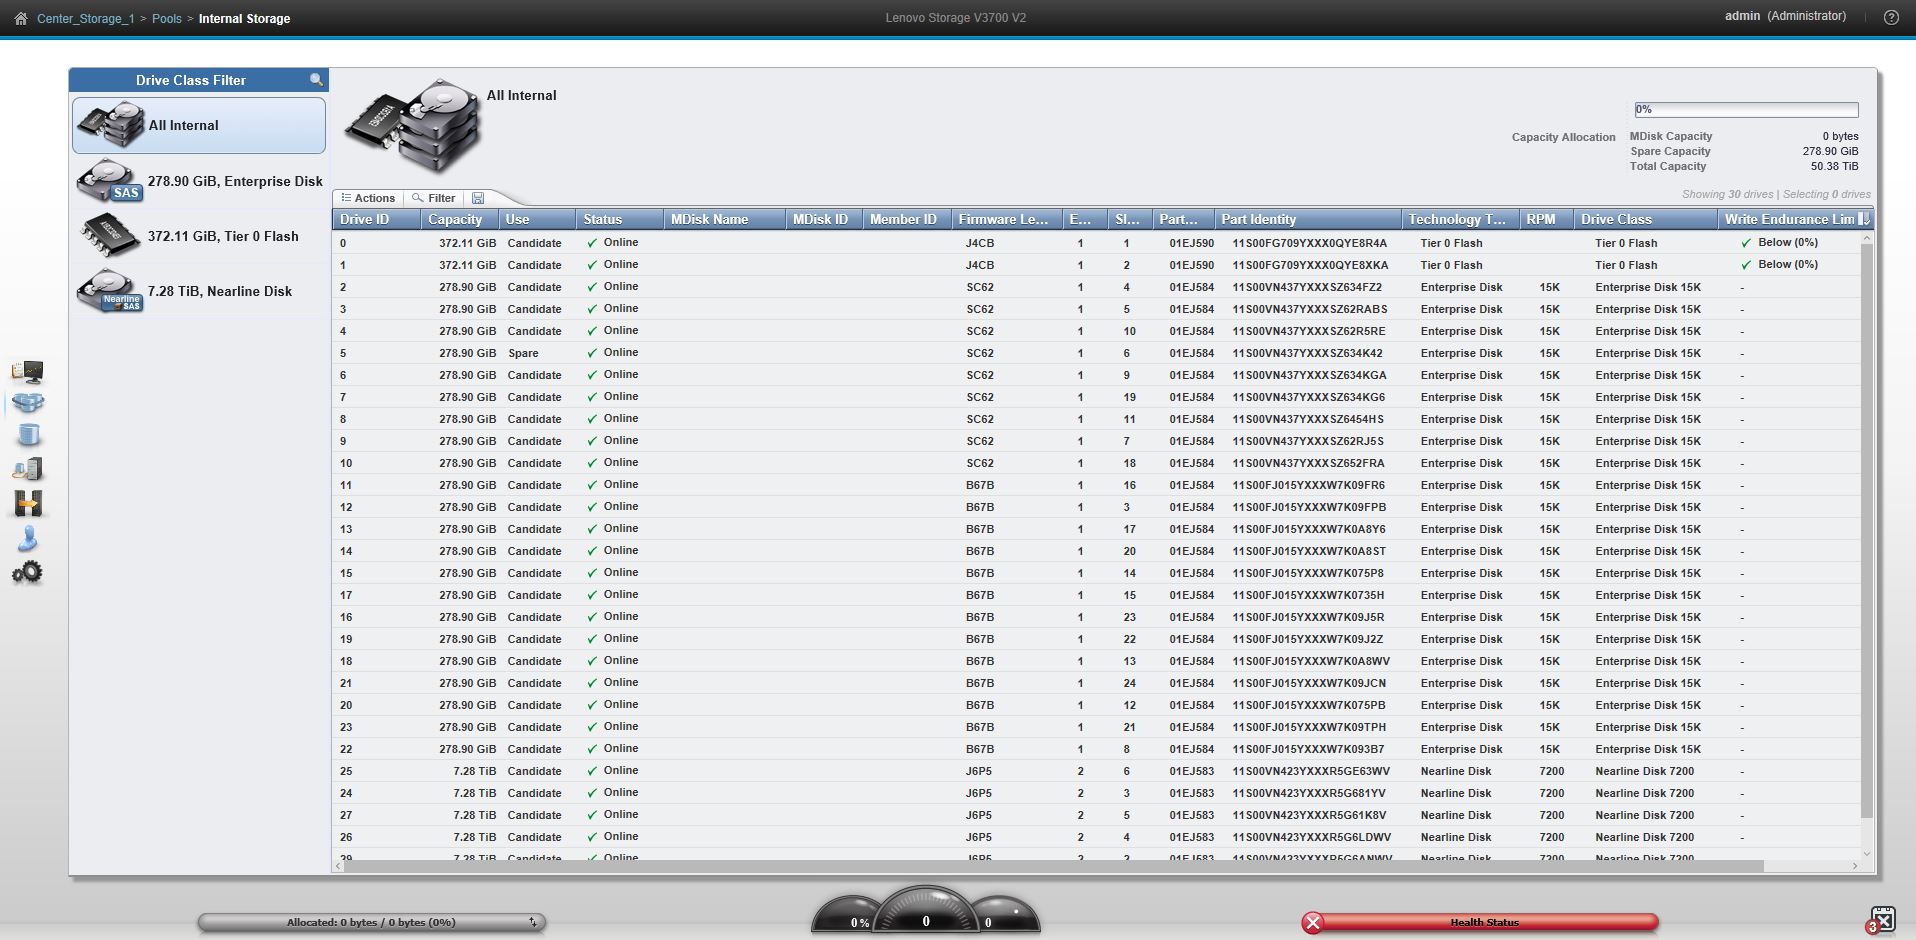
Task: Open the Hosts server icon in sidebar
Action: 27,469
